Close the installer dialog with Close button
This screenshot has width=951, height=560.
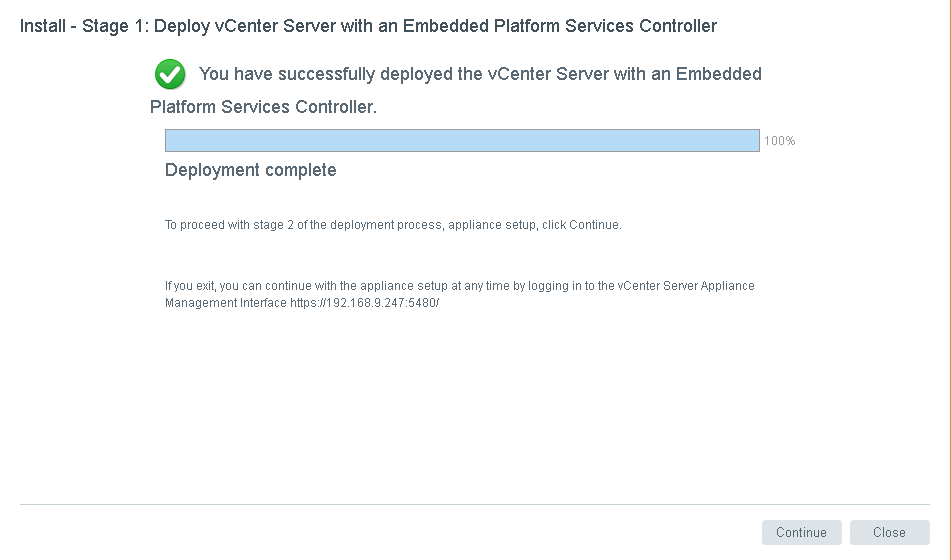coord(889,532)
